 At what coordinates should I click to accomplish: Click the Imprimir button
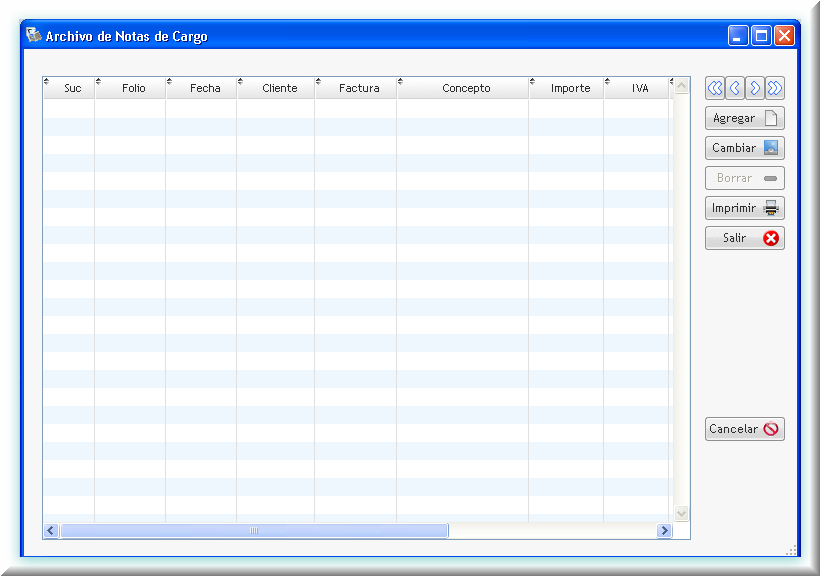745,208
